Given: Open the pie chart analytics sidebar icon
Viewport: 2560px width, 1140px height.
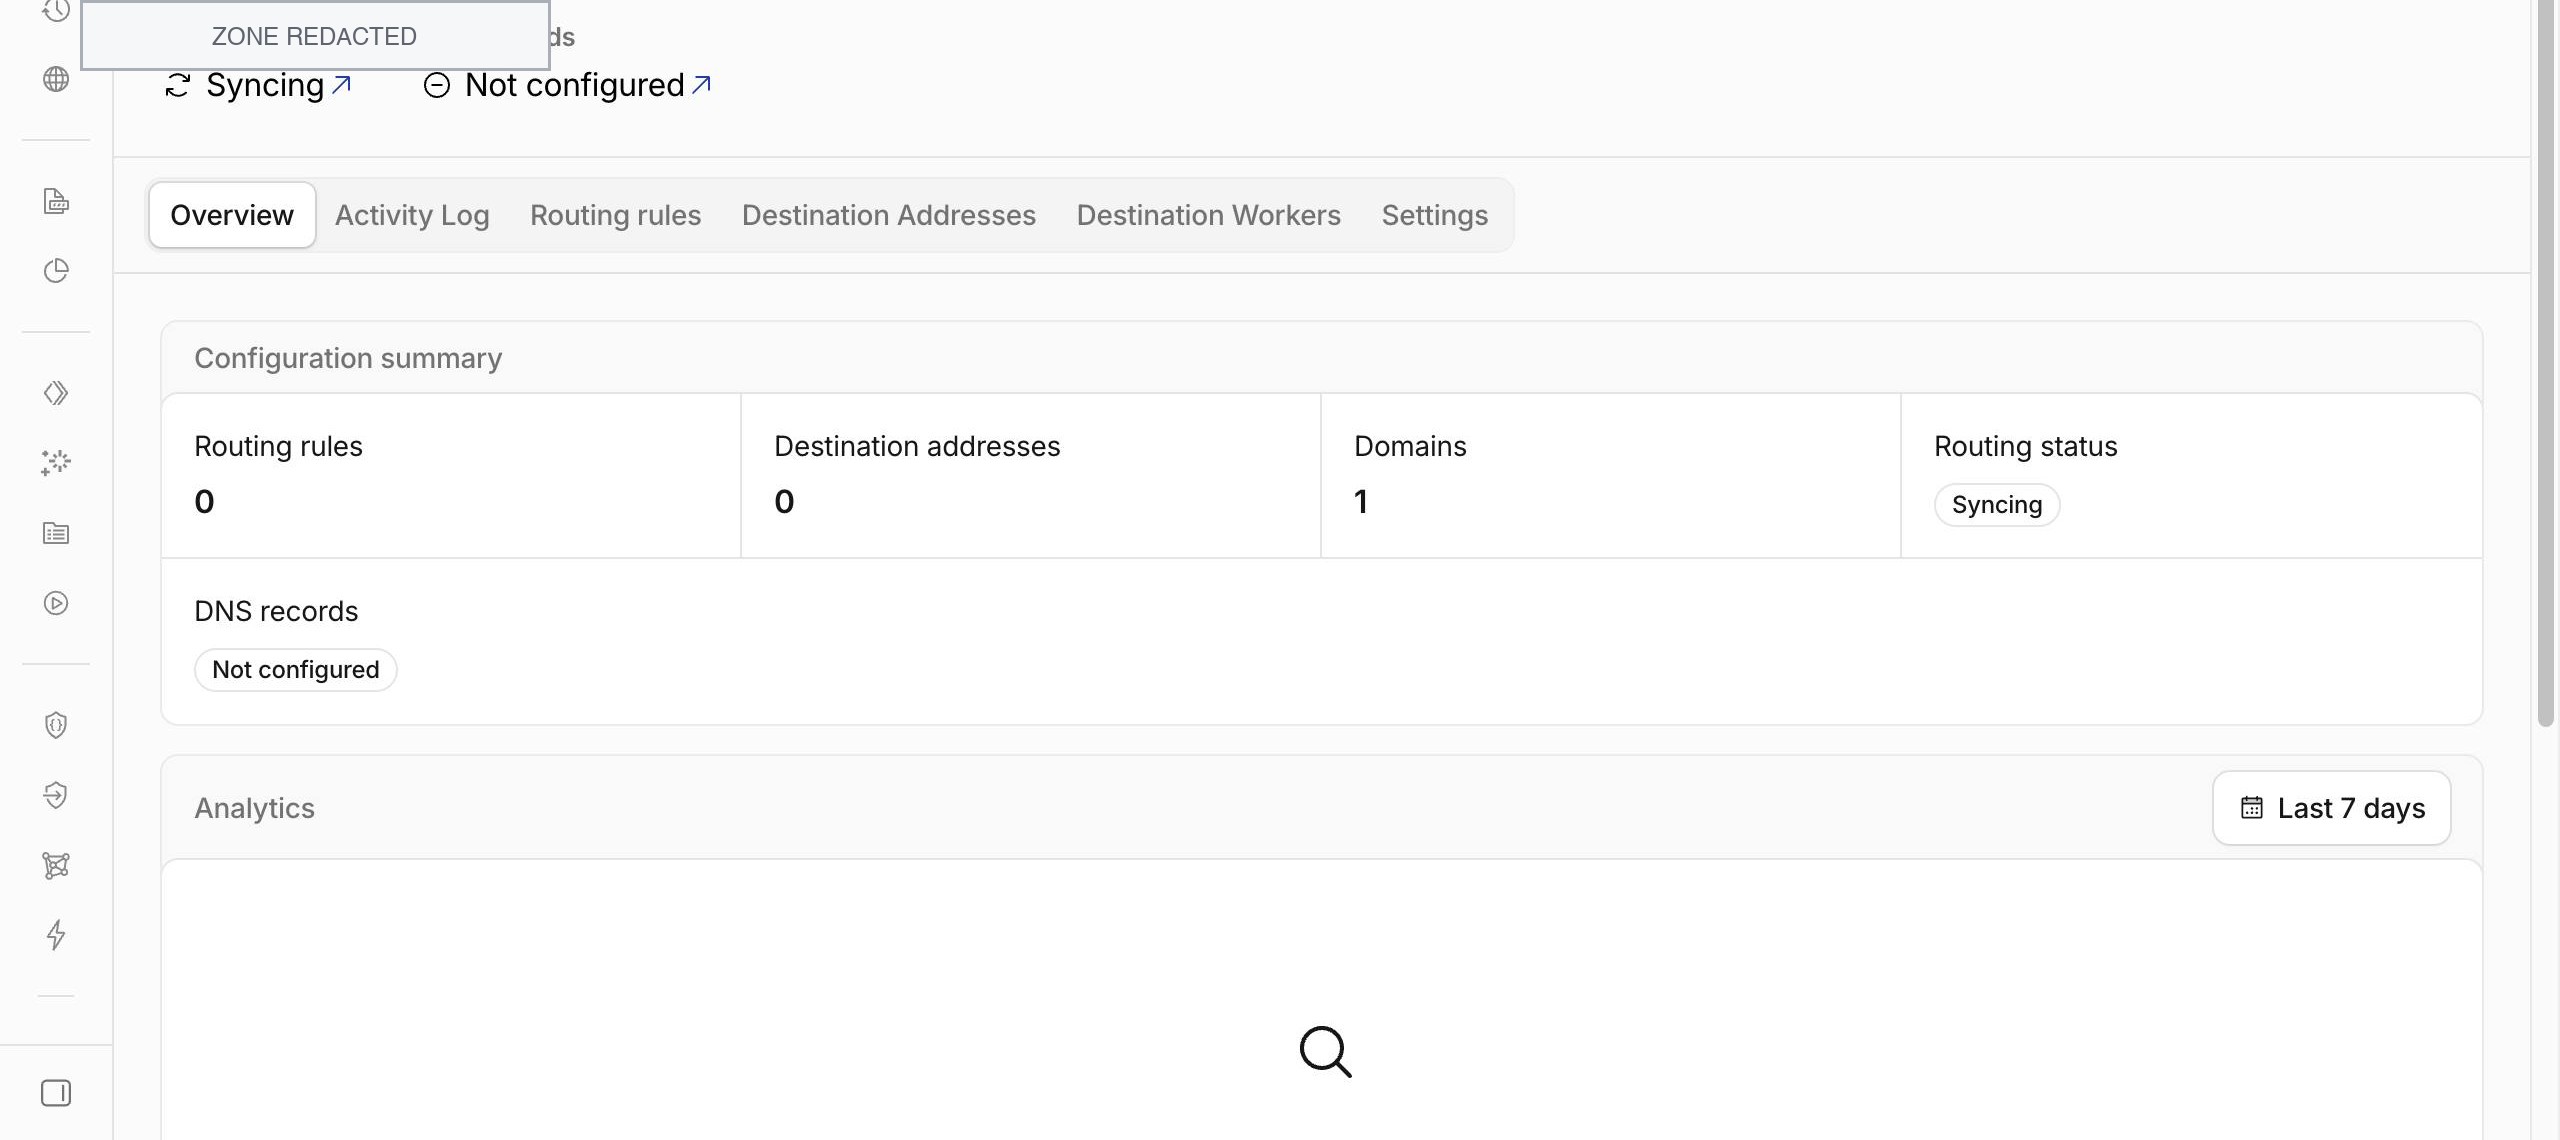Looking at the screenshot, I should (x=56, y=271).
